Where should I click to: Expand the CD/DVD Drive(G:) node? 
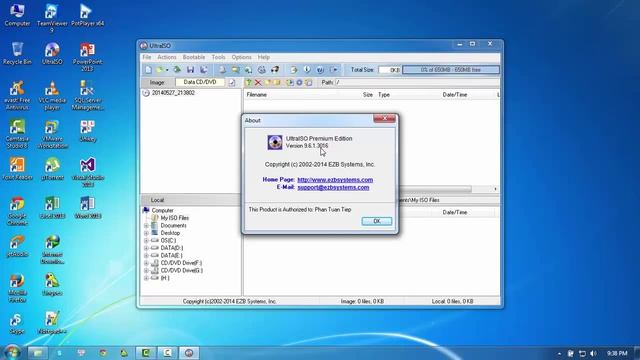(146, 271)
